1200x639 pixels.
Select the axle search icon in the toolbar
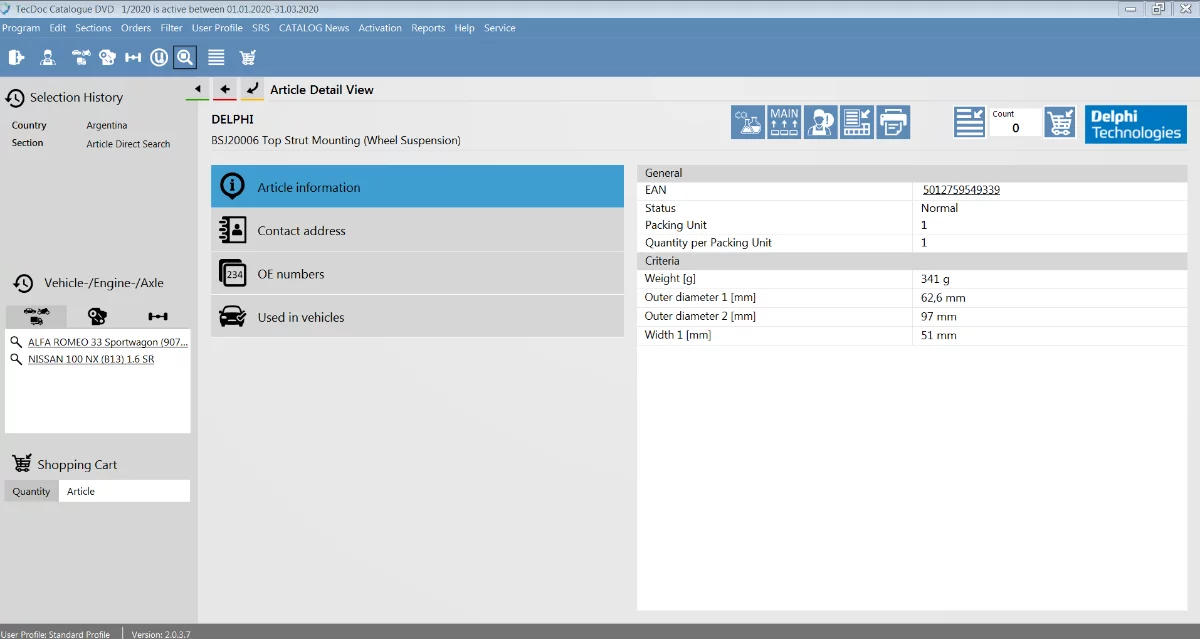134,57
